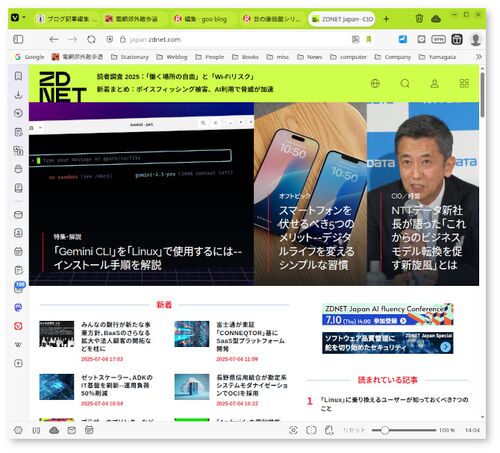Click the AI fluency Conference banner
The width and height of the screenshot is (500, 453).
click(388, 314)
